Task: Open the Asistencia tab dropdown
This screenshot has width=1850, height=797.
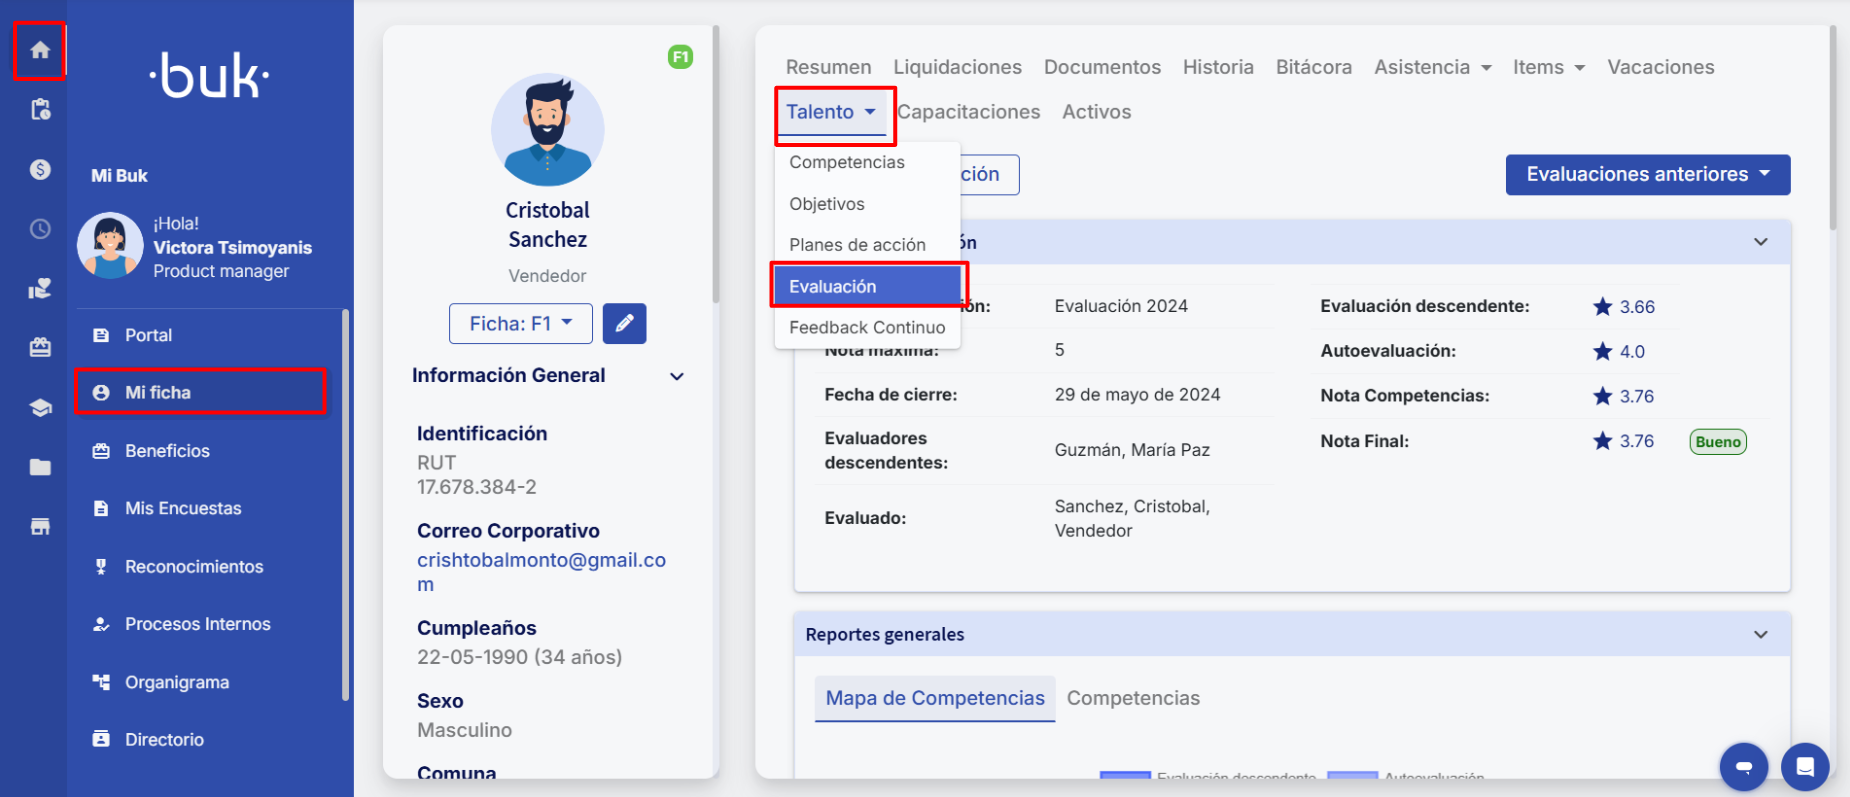Action: click(1432, 68)
